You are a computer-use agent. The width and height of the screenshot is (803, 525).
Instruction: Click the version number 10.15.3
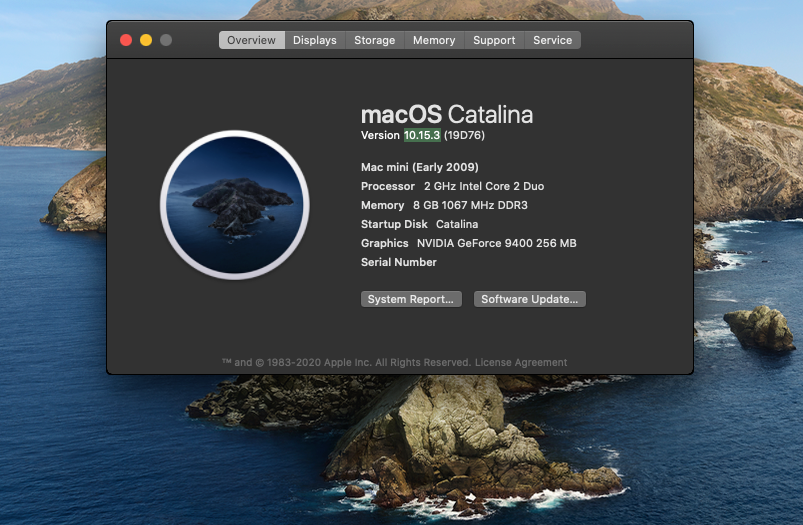(422, 135)
